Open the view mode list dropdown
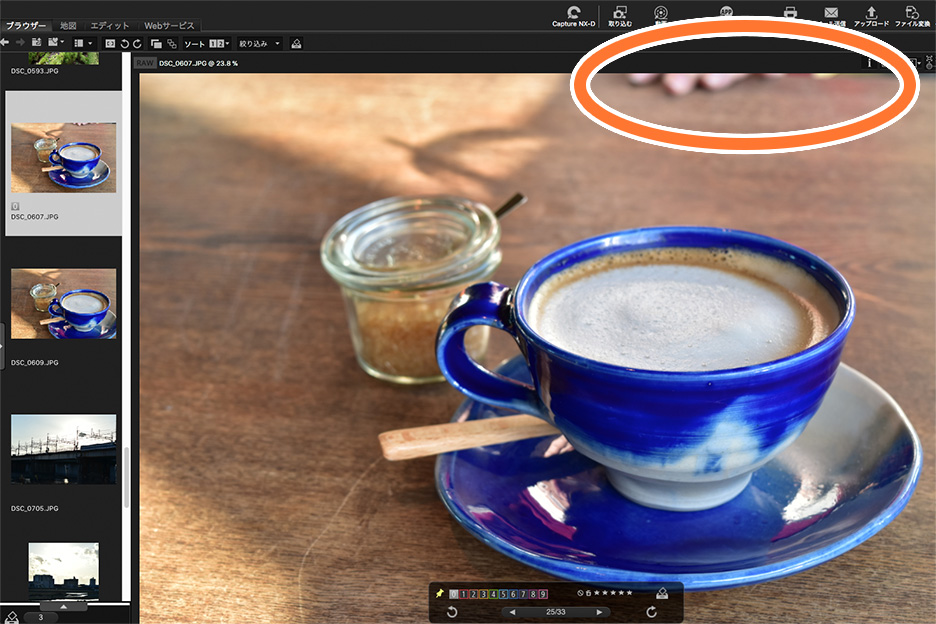The image size is (936, 624). (83, 43)
